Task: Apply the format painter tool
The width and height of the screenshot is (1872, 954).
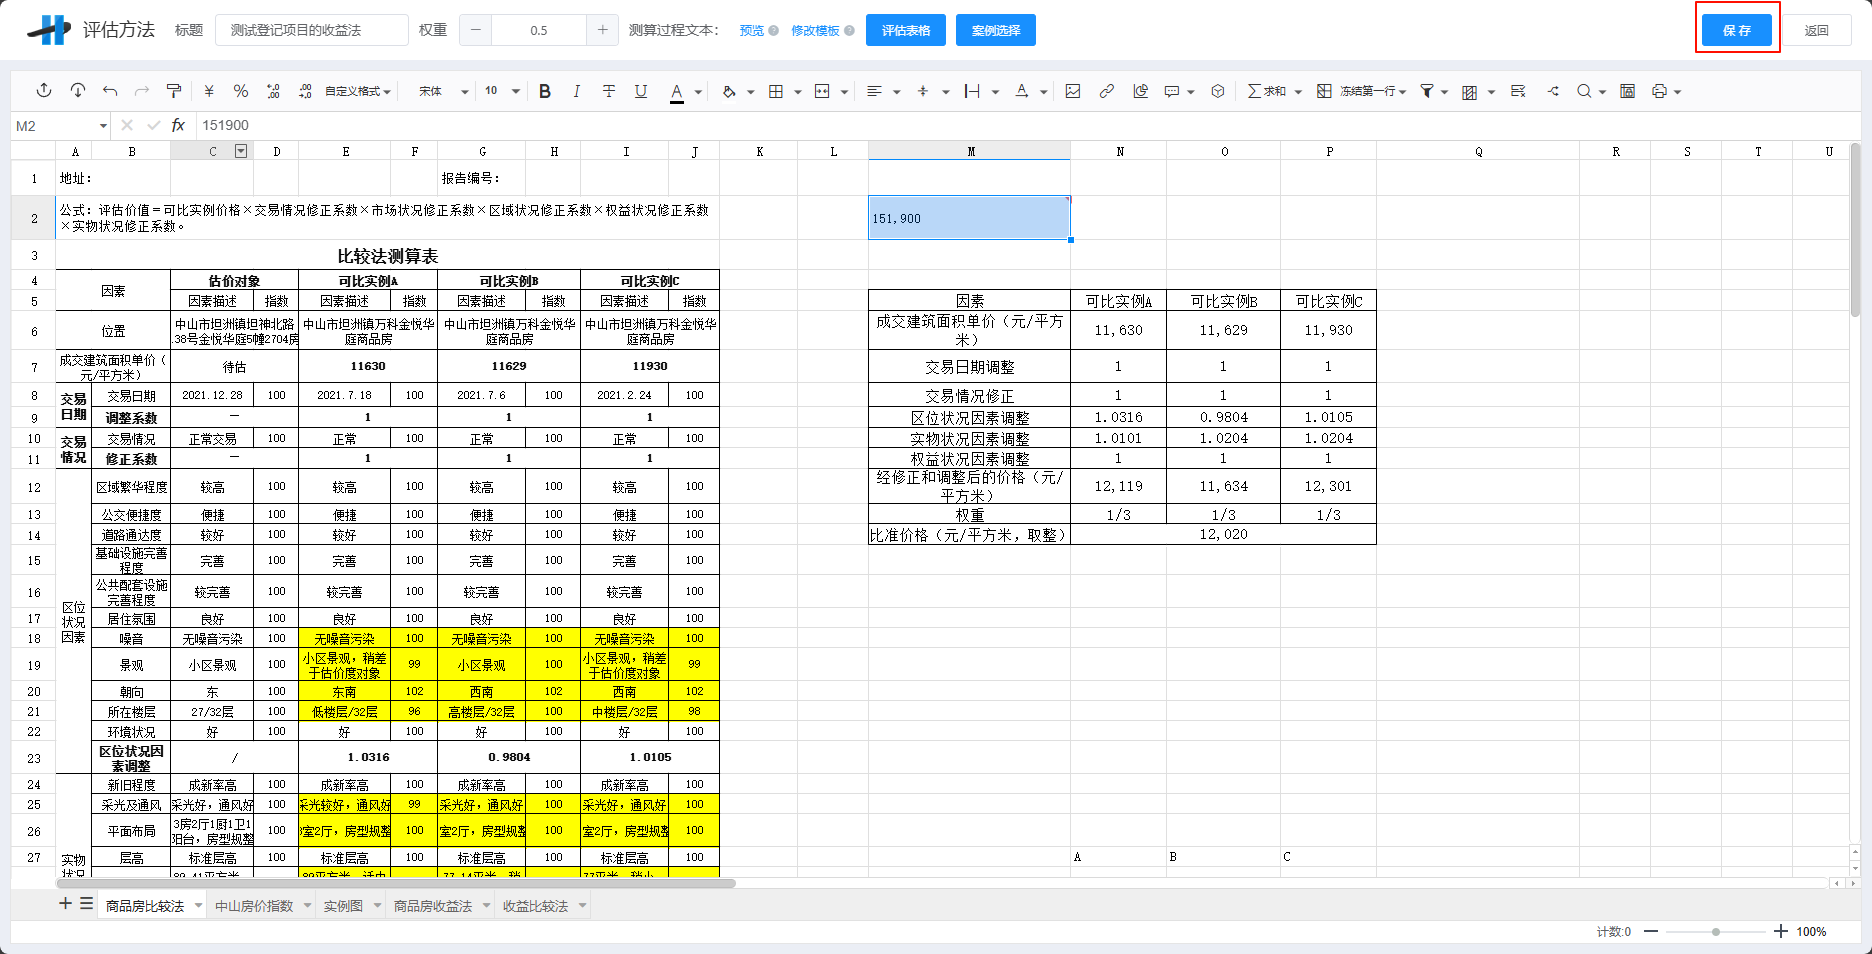Action: point(173,90)
